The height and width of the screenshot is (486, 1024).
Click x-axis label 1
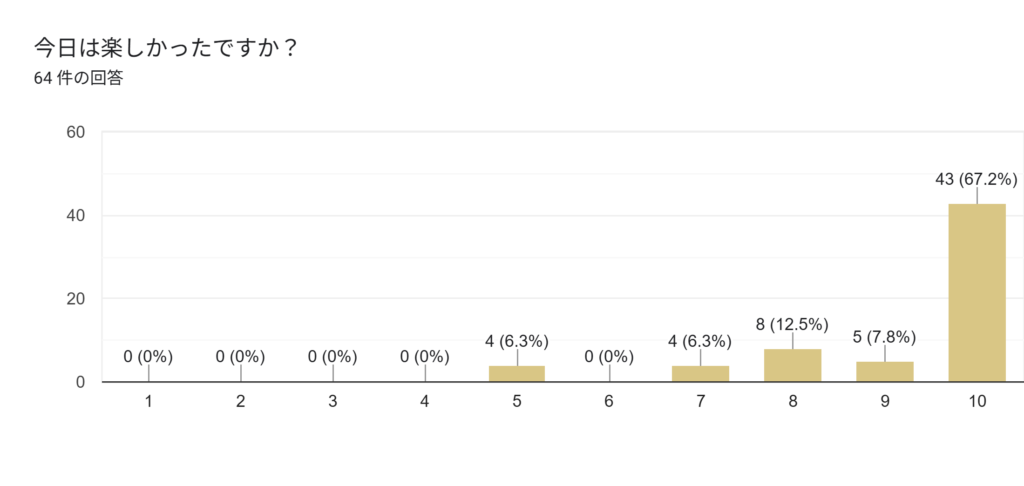click(x=148, y=401)
